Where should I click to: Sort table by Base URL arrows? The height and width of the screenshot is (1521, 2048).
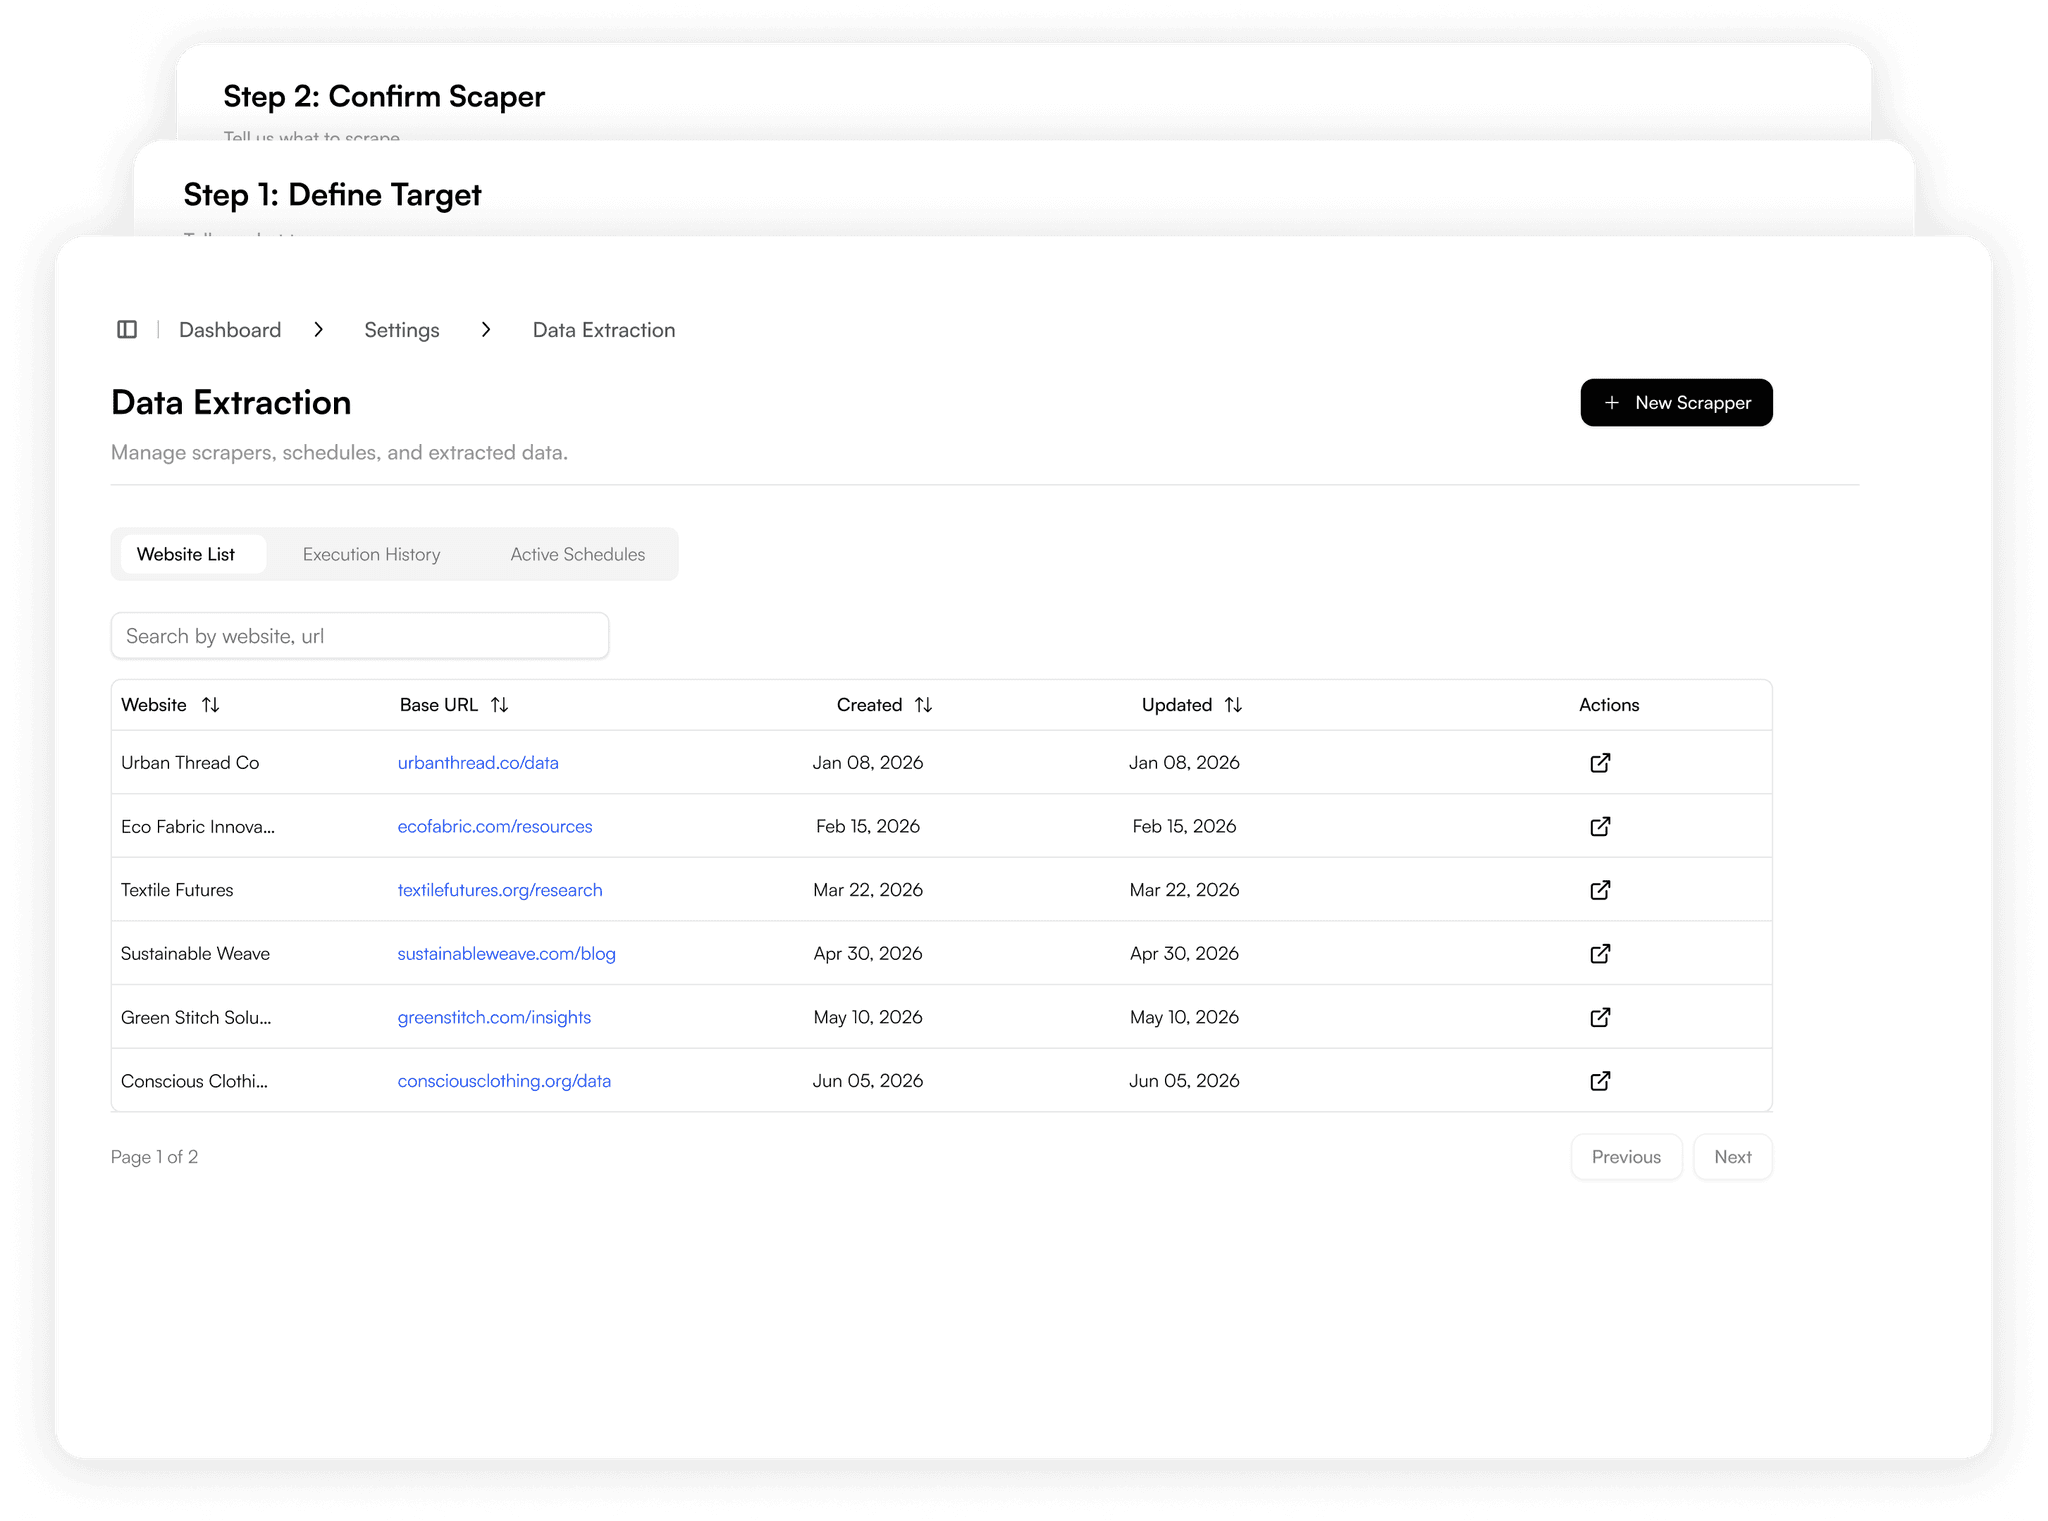499,705
